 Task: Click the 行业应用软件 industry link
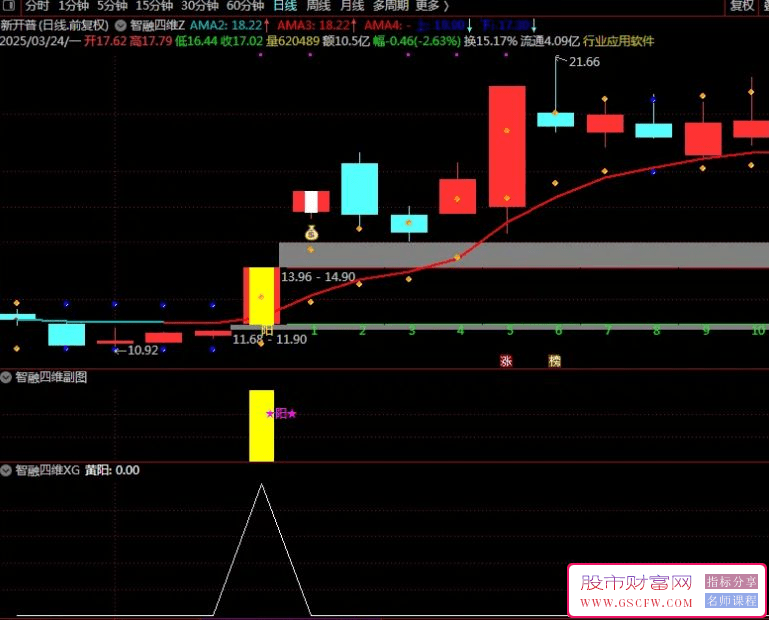[x=618, y=41]
